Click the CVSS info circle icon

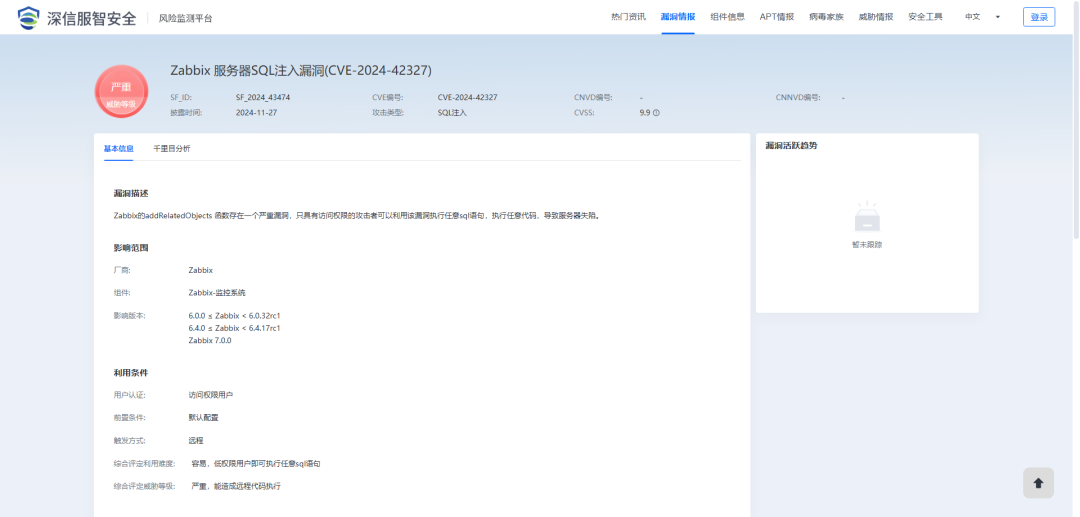tap(656, 113)
